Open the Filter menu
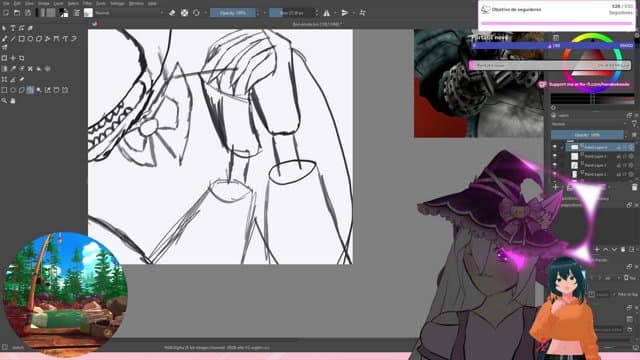The image size is (640, 360). point(87,3)
